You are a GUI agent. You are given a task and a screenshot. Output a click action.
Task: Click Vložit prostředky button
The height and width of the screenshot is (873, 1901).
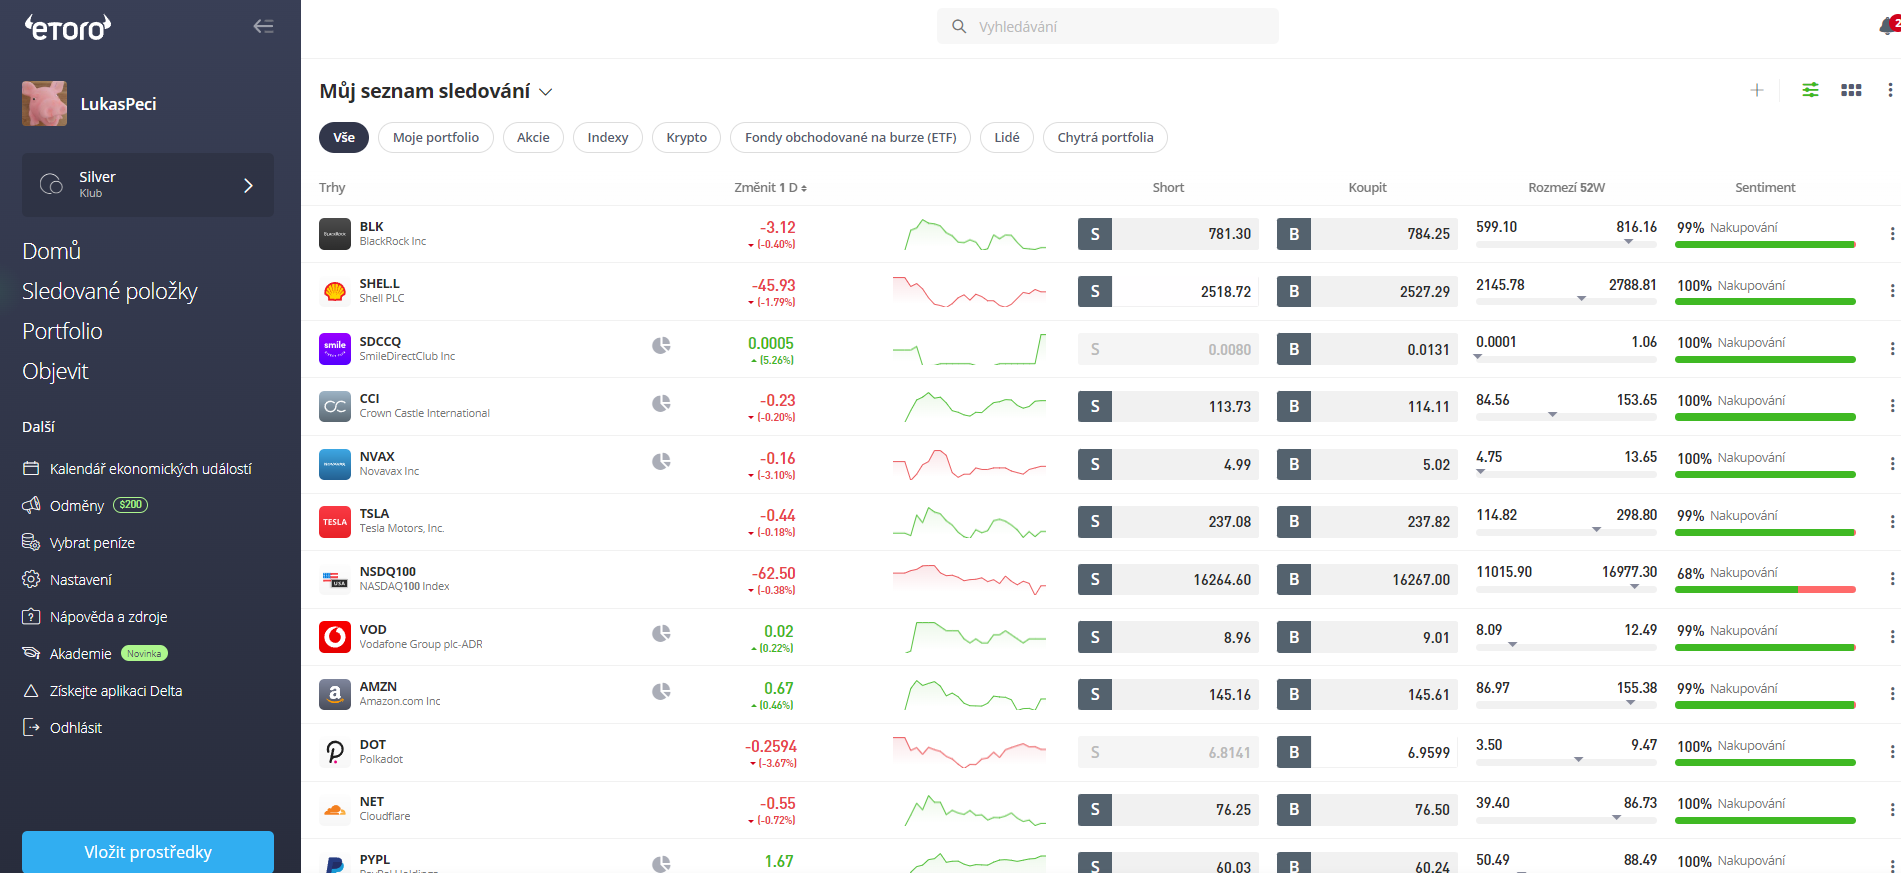coord(148,852)
